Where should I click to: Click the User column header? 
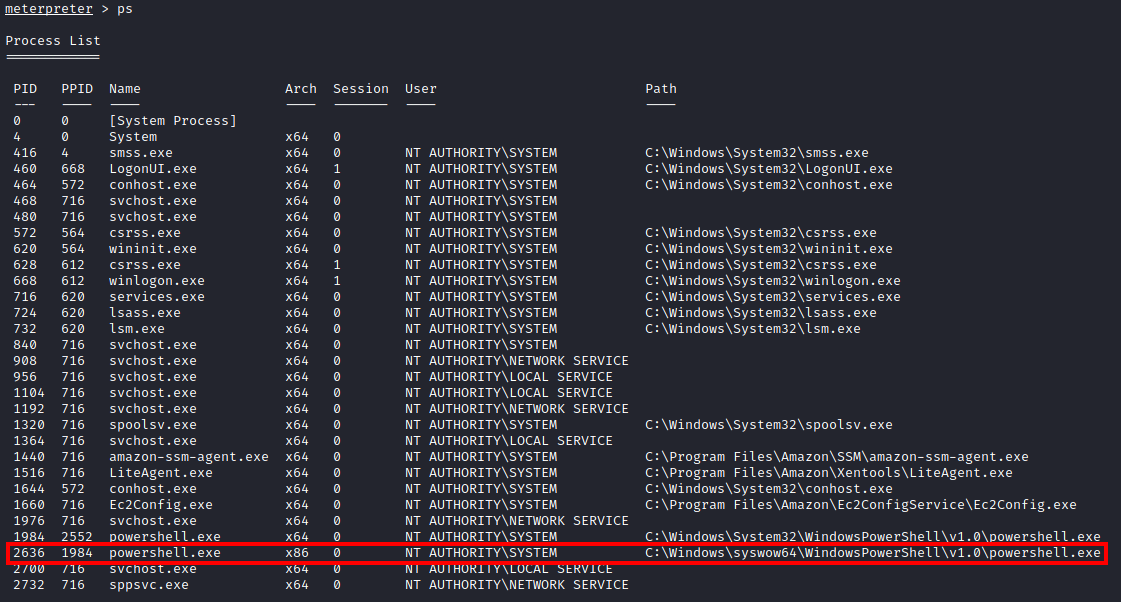click(x=420, y=89)
